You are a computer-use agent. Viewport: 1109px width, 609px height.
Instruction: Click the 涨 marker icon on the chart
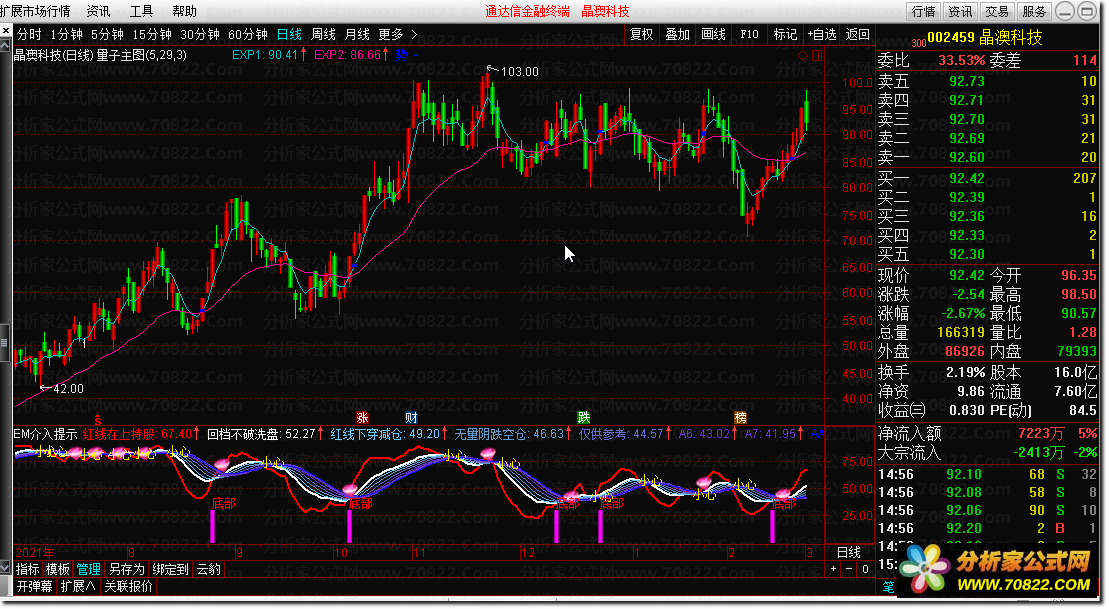(x=362, y=417)
